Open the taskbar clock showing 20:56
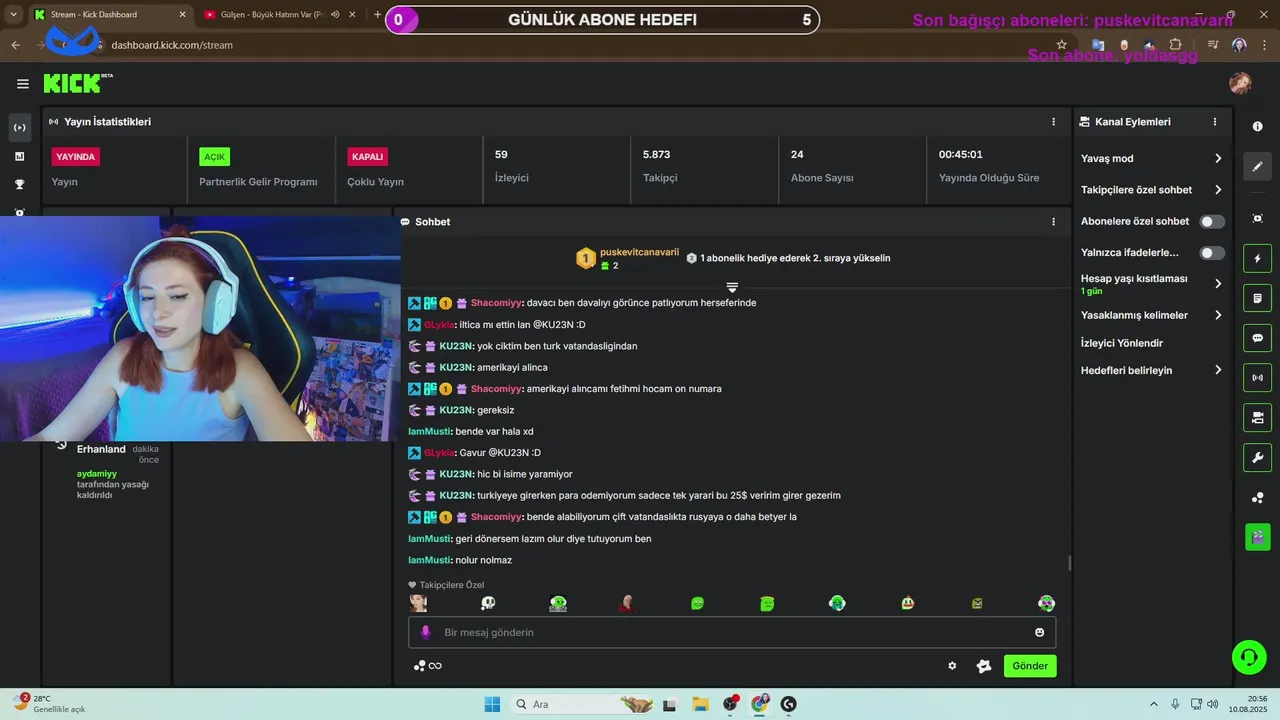The height and width of the screenshot is (720, 1280). pos(1249,703)
